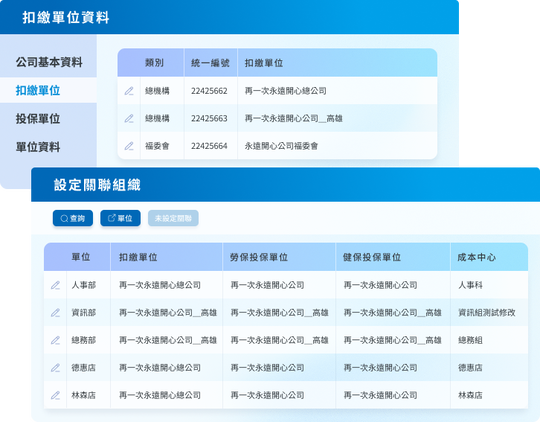Click 設定關聯組織 panel title
540x422 pixels.
[x=97, y=185]
